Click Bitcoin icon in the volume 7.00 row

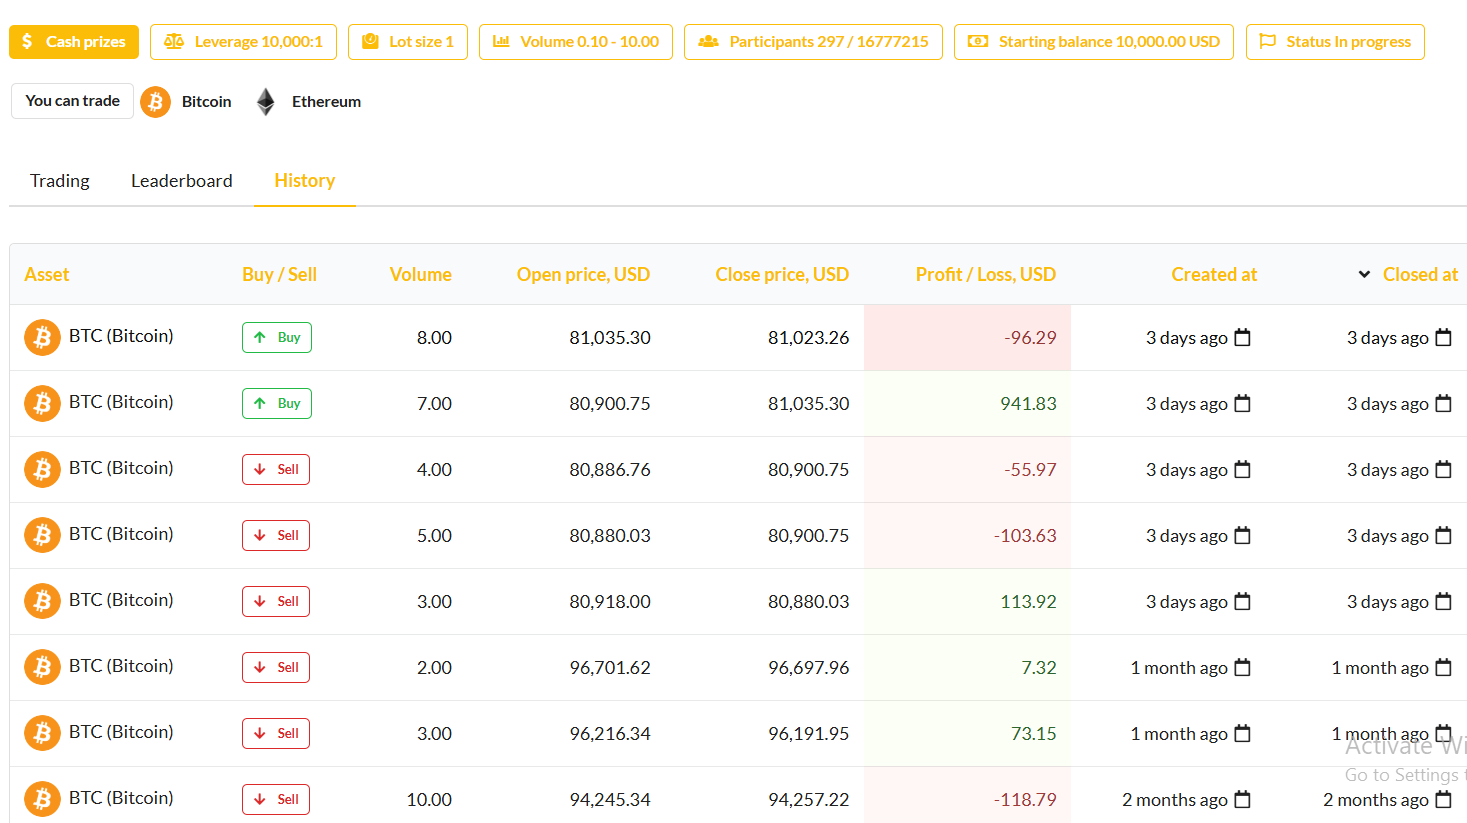[x=42, y=404]
